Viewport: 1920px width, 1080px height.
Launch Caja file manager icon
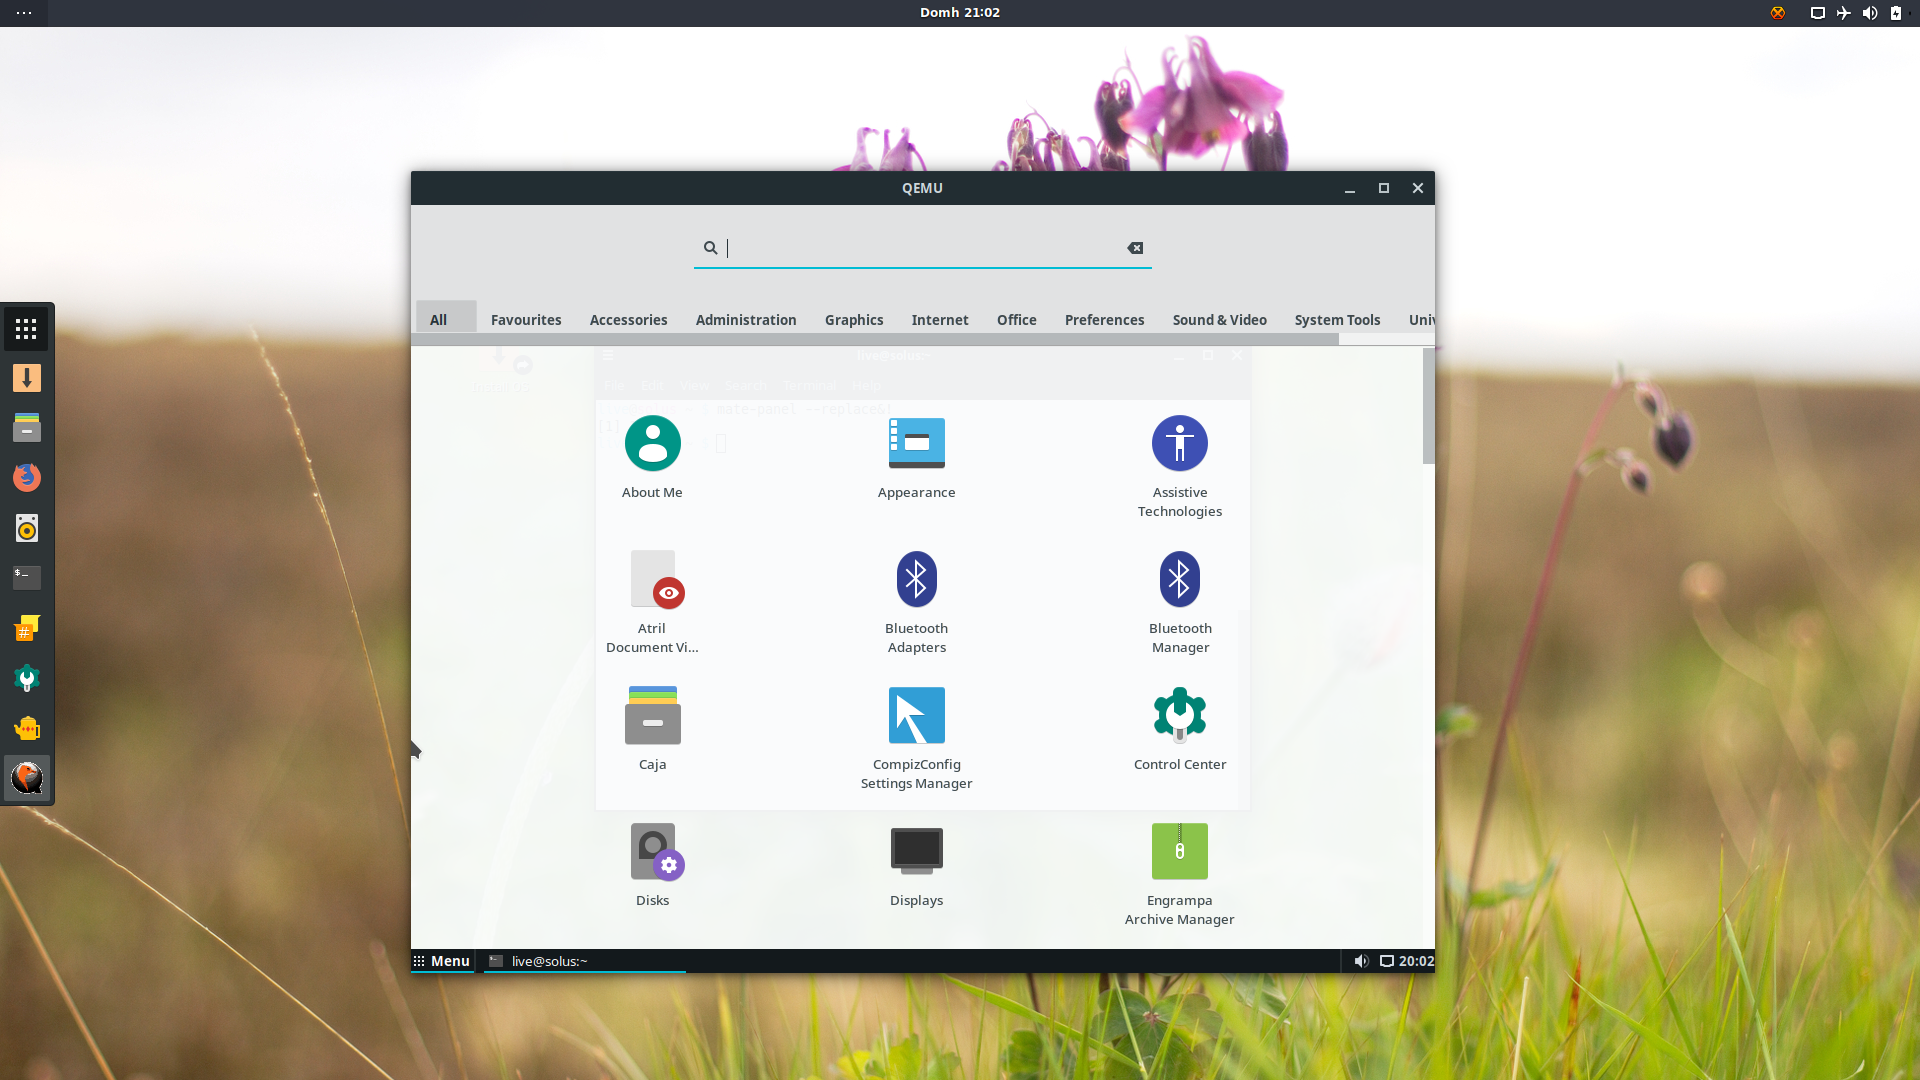[652, 715]
